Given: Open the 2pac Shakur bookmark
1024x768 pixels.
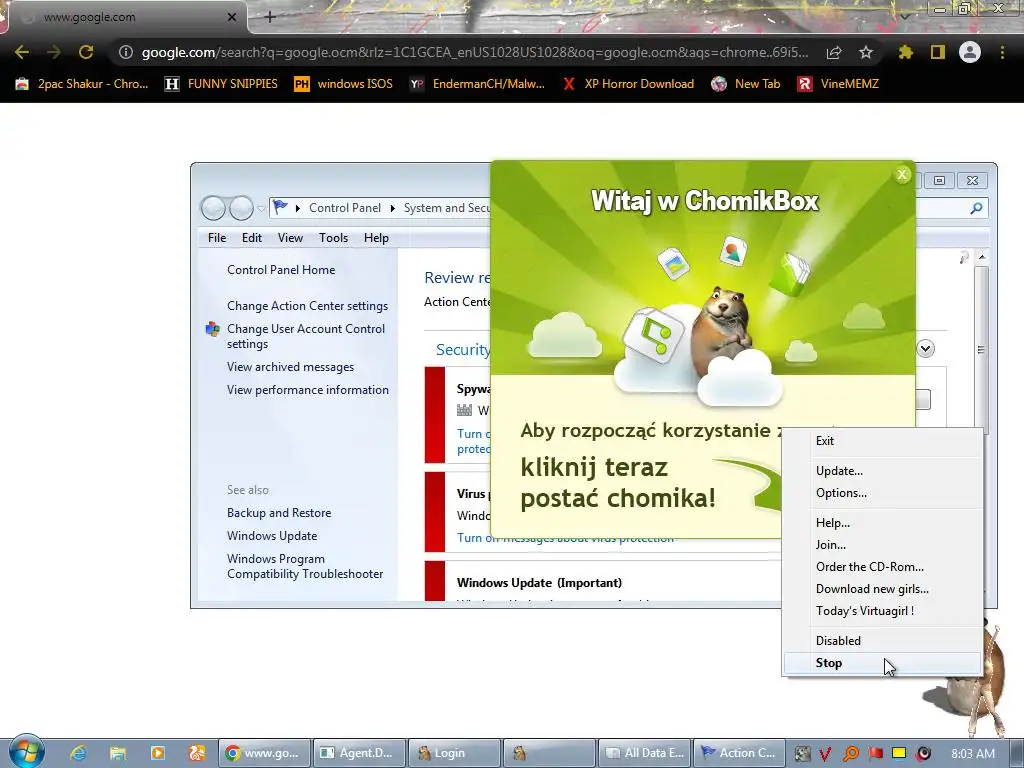Looking at the screenshot, I should [x=82, y=84].
